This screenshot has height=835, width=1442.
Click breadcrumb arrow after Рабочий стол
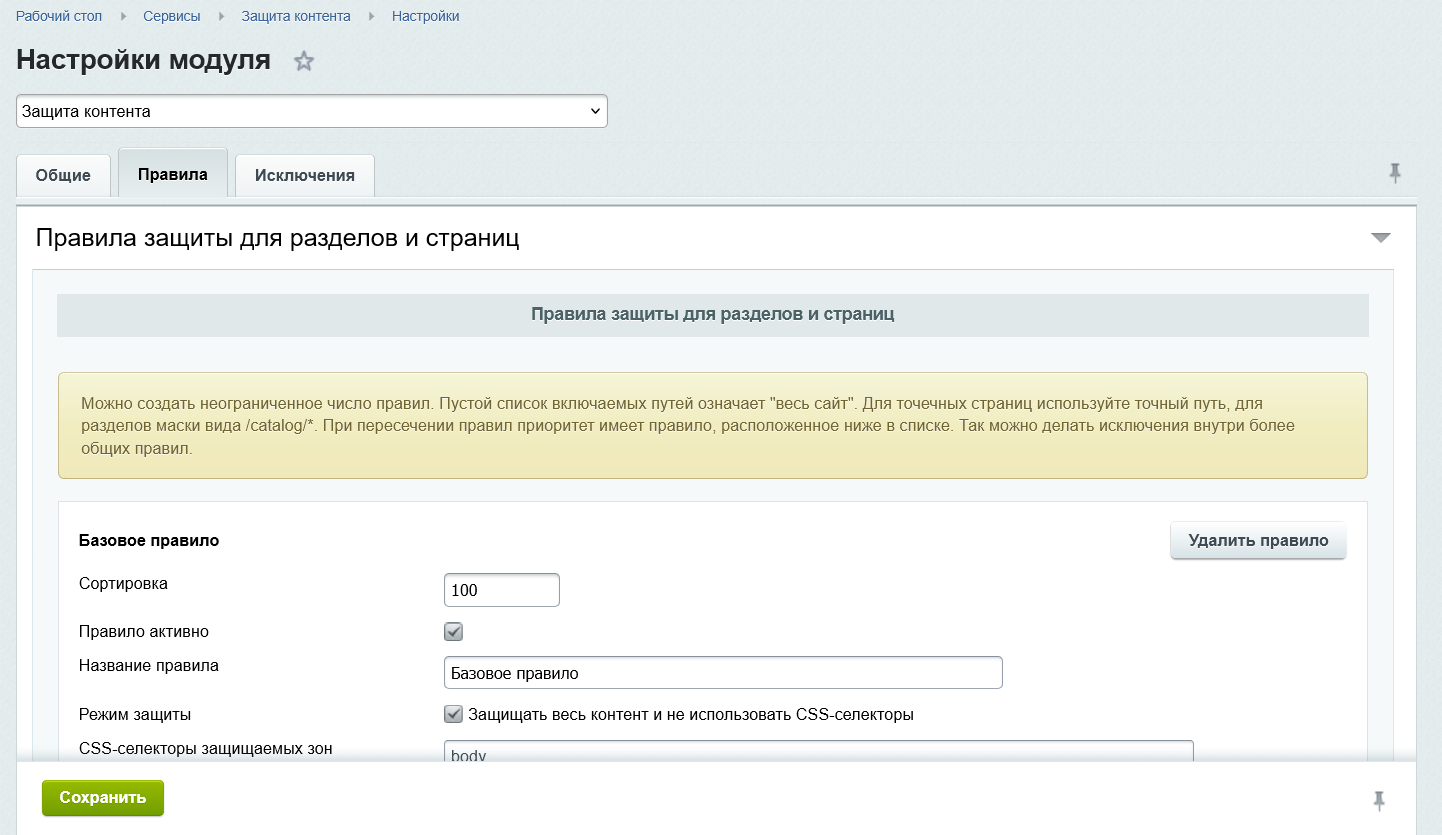(x=123, y=17)
